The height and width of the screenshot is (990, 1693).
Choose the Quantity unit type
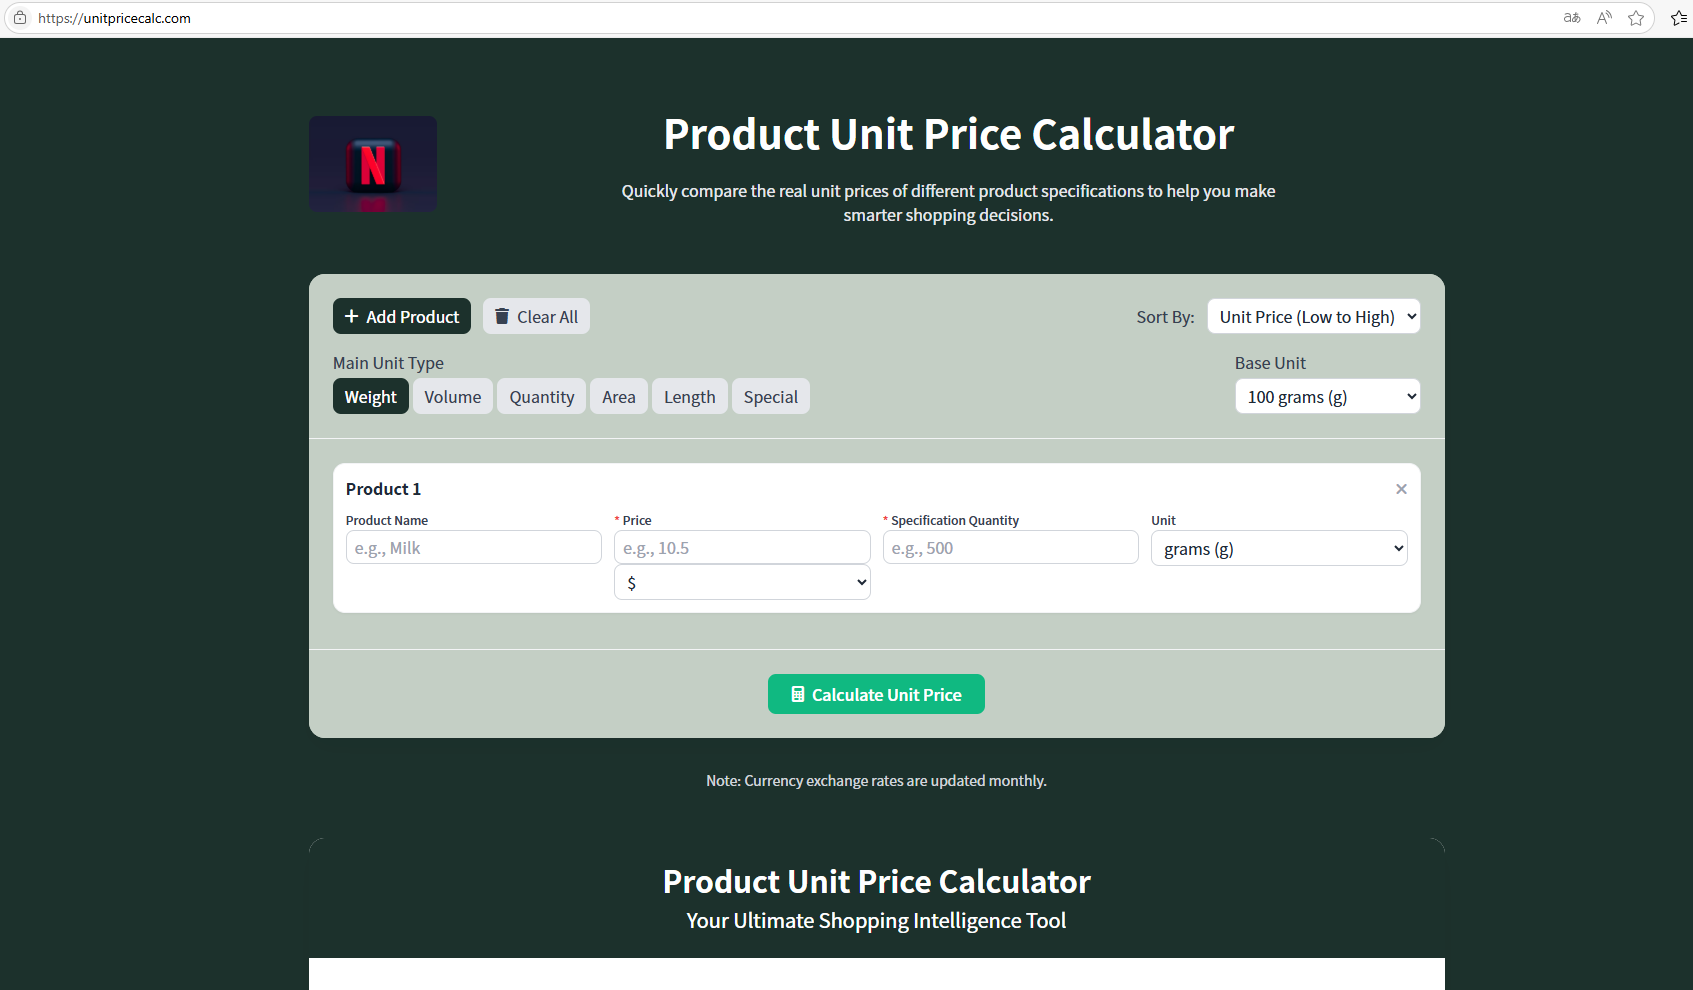pyautogui.click(x=541, y=397)
